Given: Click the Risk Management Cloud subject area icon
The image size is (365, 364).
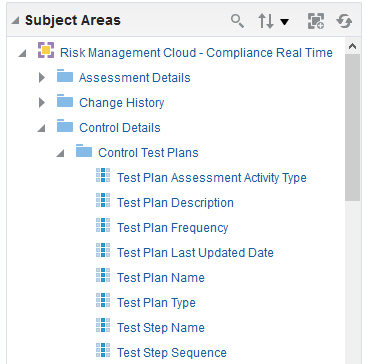Looking at the screenshot, I should coord(46,50).
